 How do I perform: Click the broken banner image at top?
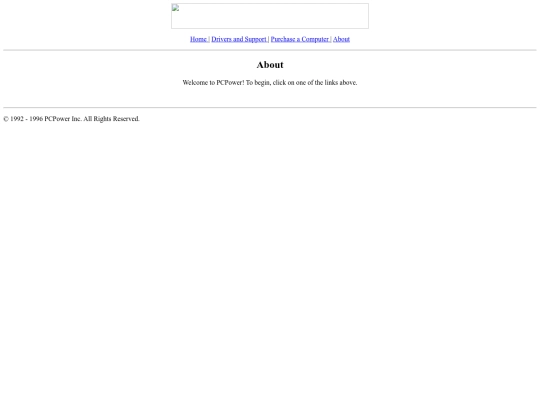270,16
